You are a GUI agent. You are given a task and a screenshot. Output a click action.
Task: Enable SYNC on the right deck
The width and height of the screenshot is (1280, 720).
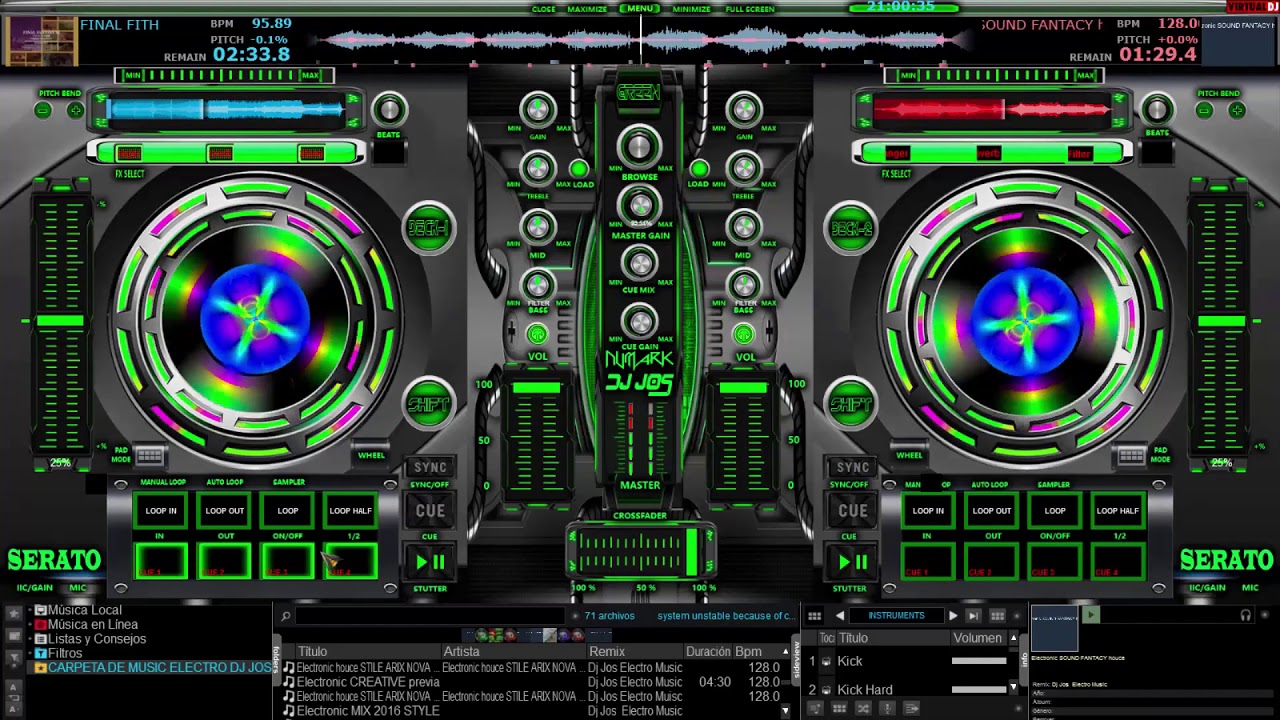pos(852,467)
